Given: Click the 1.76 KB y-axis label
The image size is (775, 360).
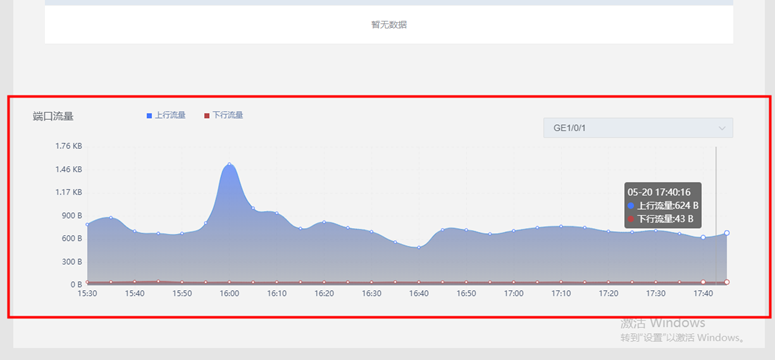Looking at the screenshot, I should point(69,146).
